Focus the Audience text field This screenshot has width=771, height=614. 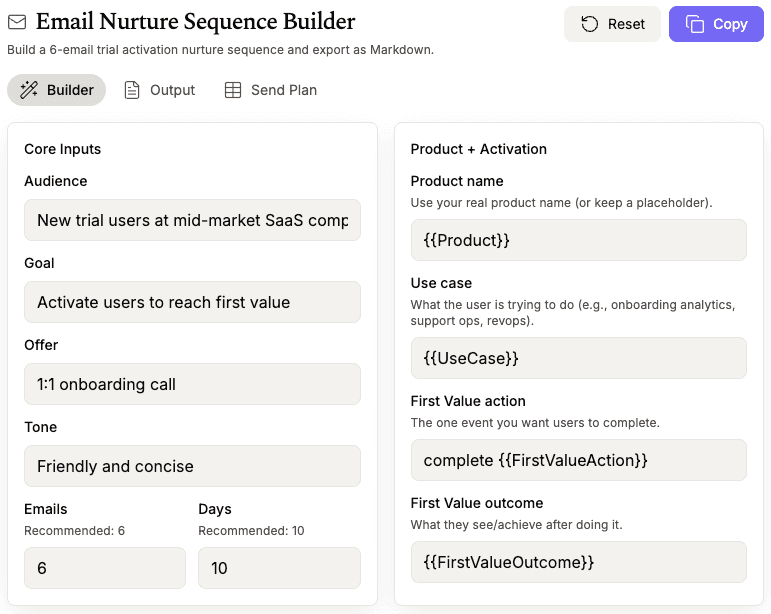192,220
